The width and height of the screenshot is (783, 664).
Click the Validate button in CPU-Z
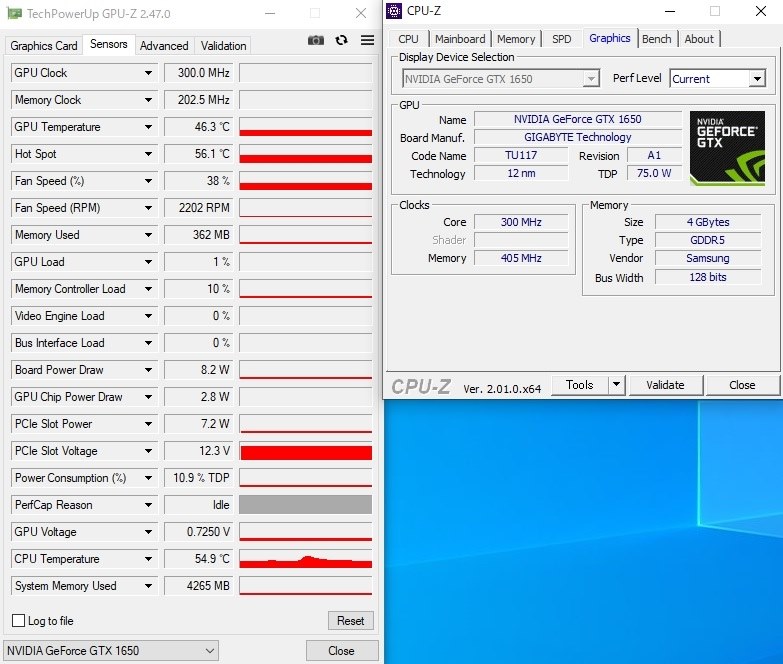[665, 384]
